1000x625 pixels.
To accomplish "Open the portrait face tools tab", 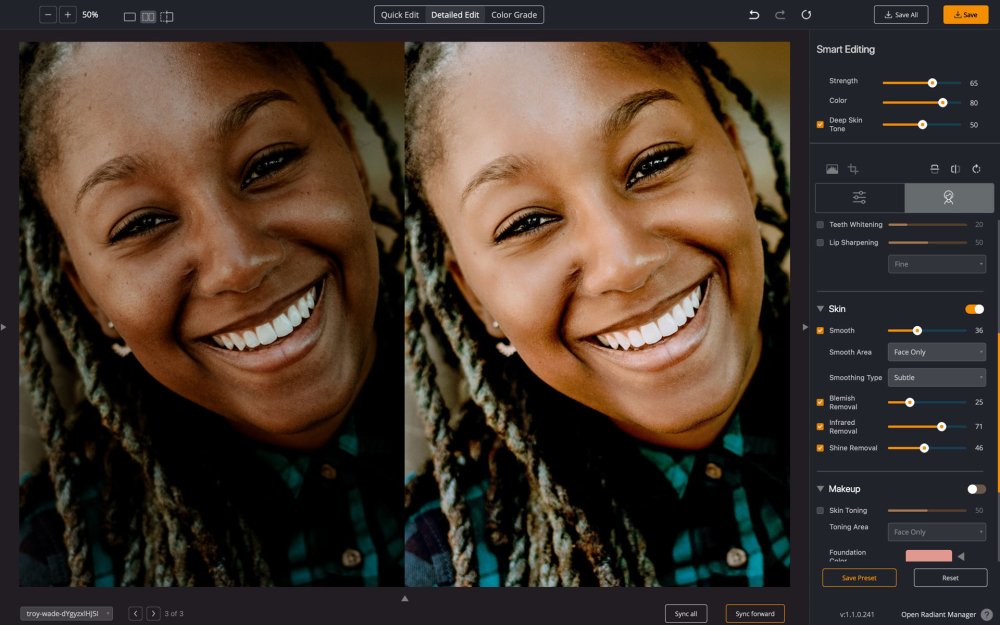I will pyautogui.click(x=948, y=198).
